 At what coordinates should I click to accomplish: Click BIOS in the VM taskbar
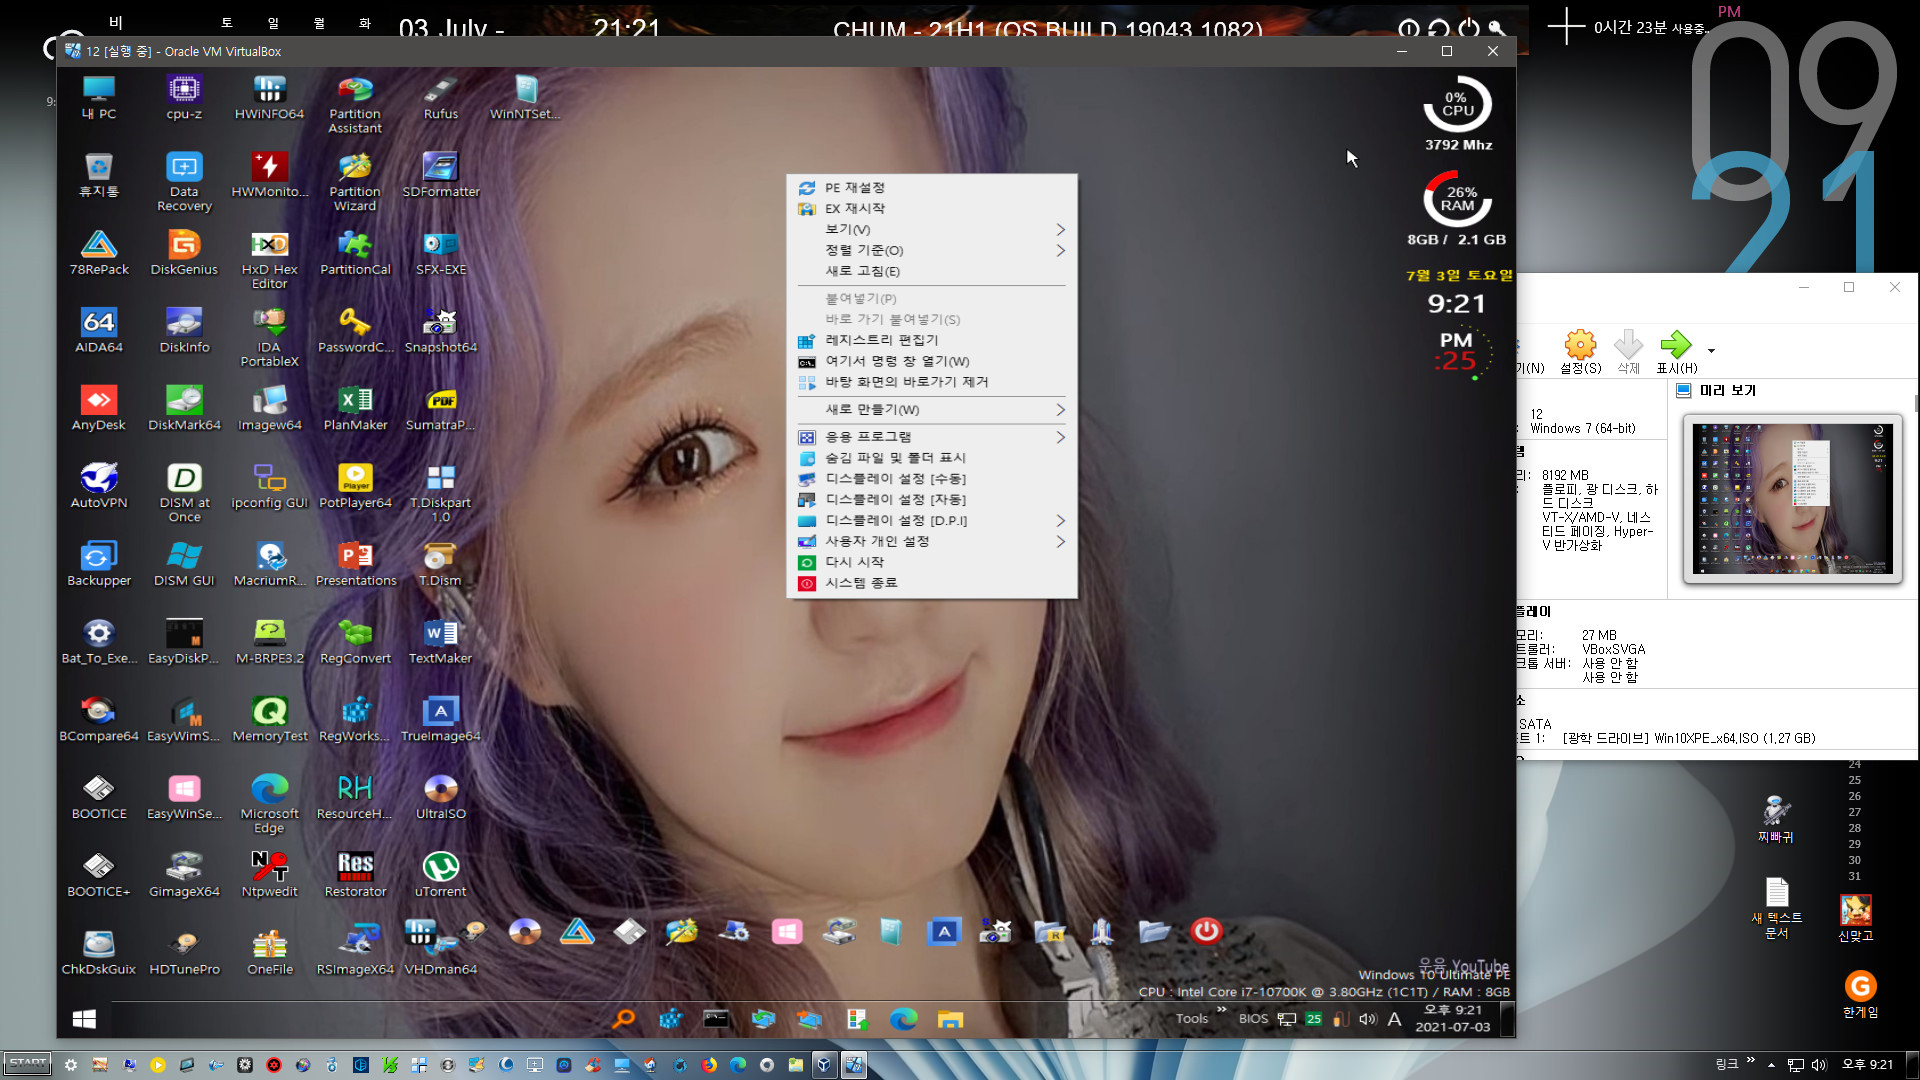[1253, 1019]
